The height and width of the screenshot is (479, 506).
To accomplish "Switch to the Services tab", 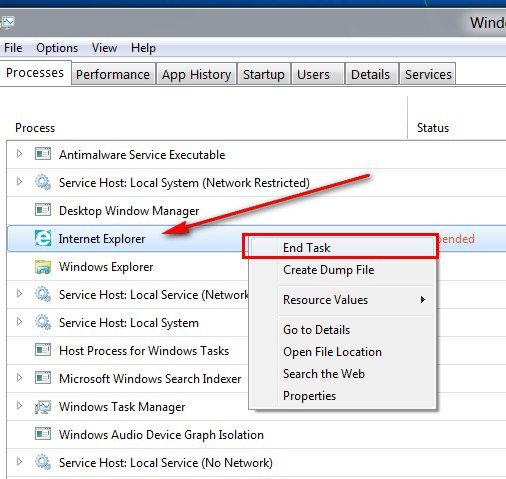I will click(x=428, y=74).
